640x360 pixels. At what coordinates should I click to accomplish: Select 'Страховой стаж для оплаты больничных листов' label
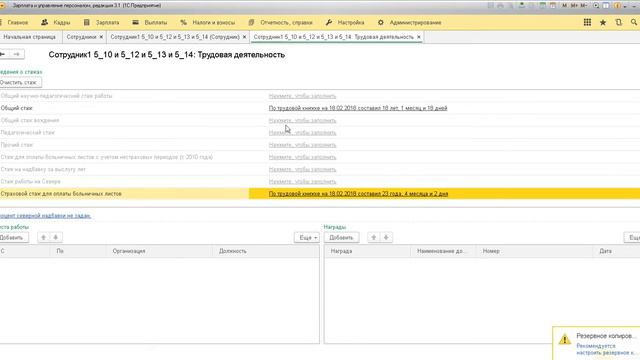pos(61,193)
